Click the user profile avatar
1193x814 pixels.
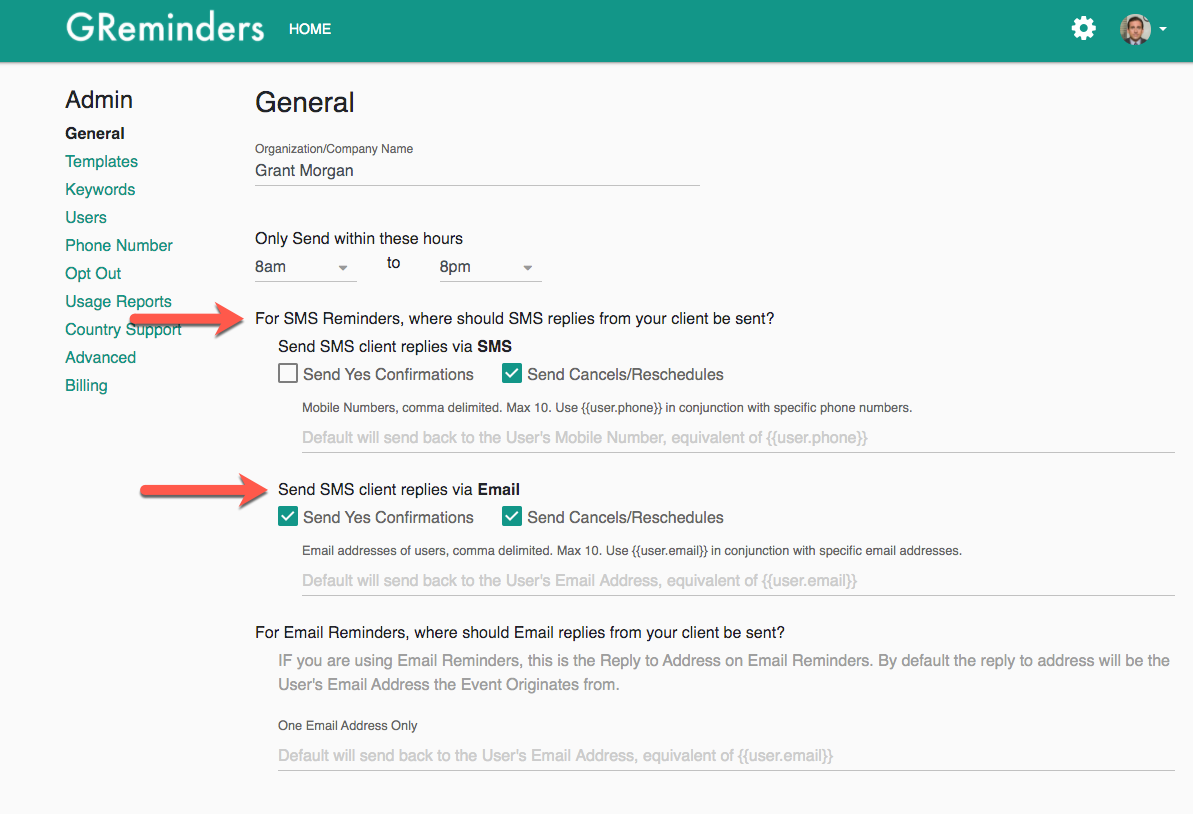click(x=1135, y=30)
